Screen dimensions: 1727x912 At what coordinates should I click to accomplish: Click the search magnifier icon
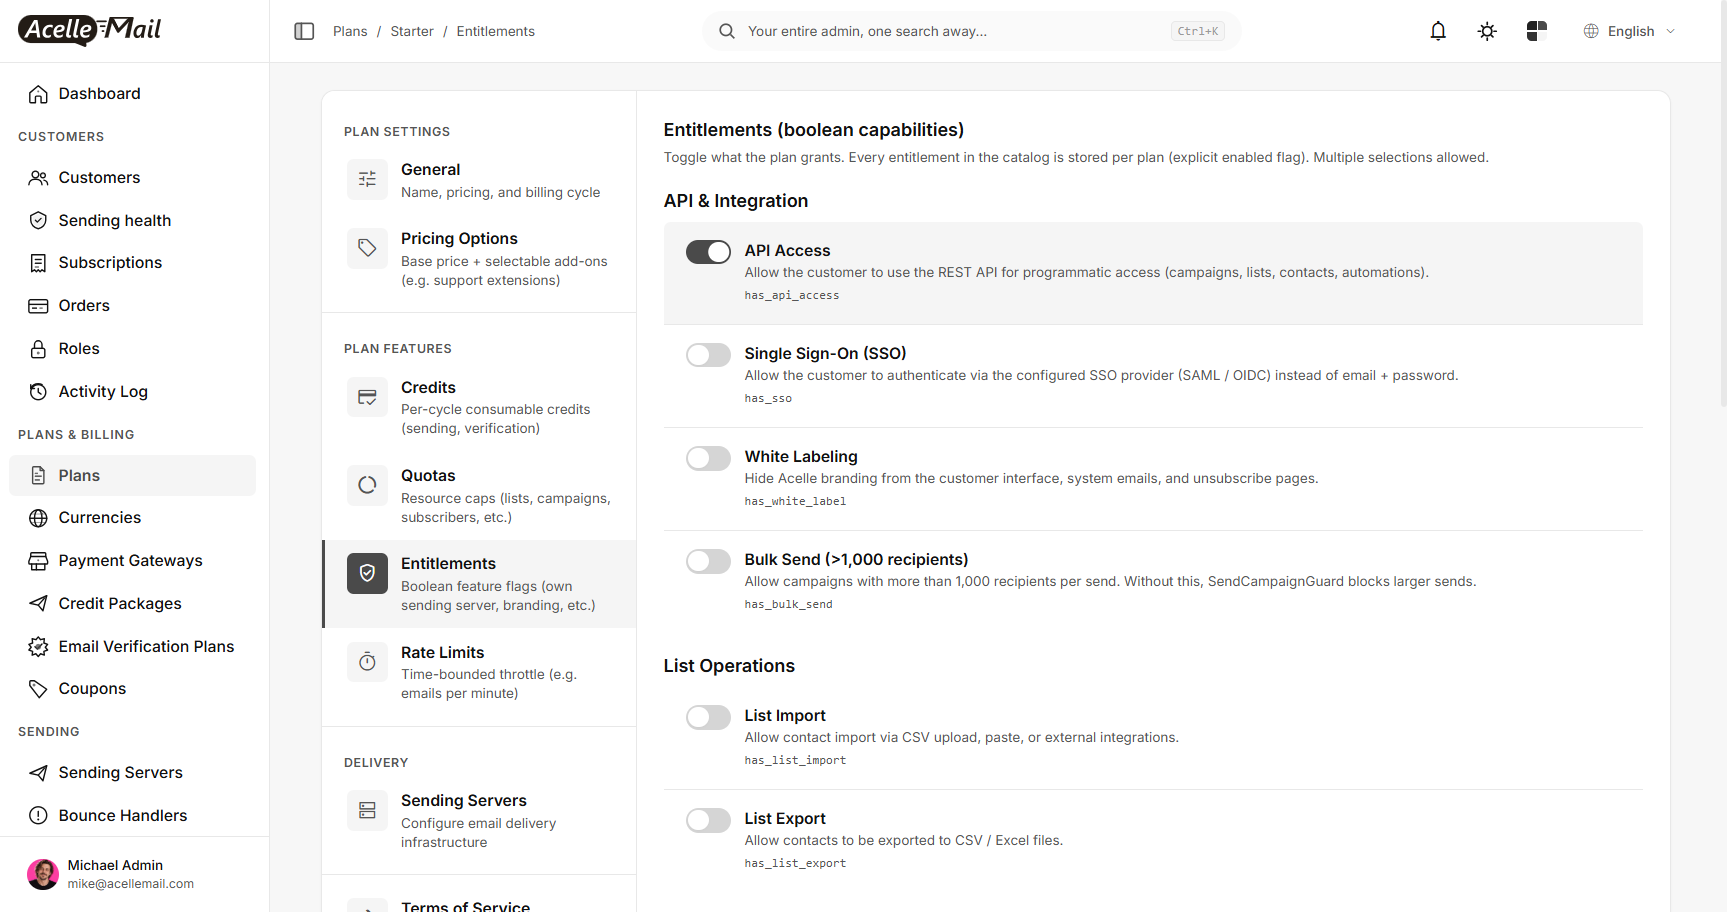point(727,31)
